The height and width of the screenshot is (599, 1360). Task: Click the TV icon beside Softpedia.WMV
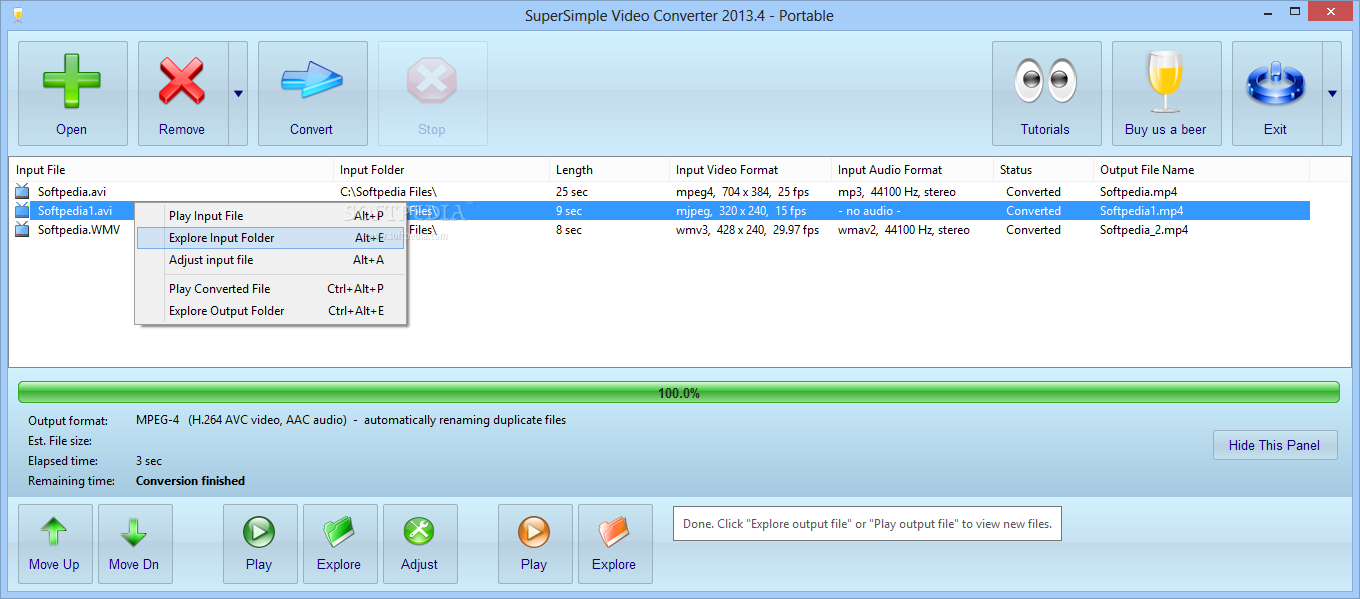22,229
